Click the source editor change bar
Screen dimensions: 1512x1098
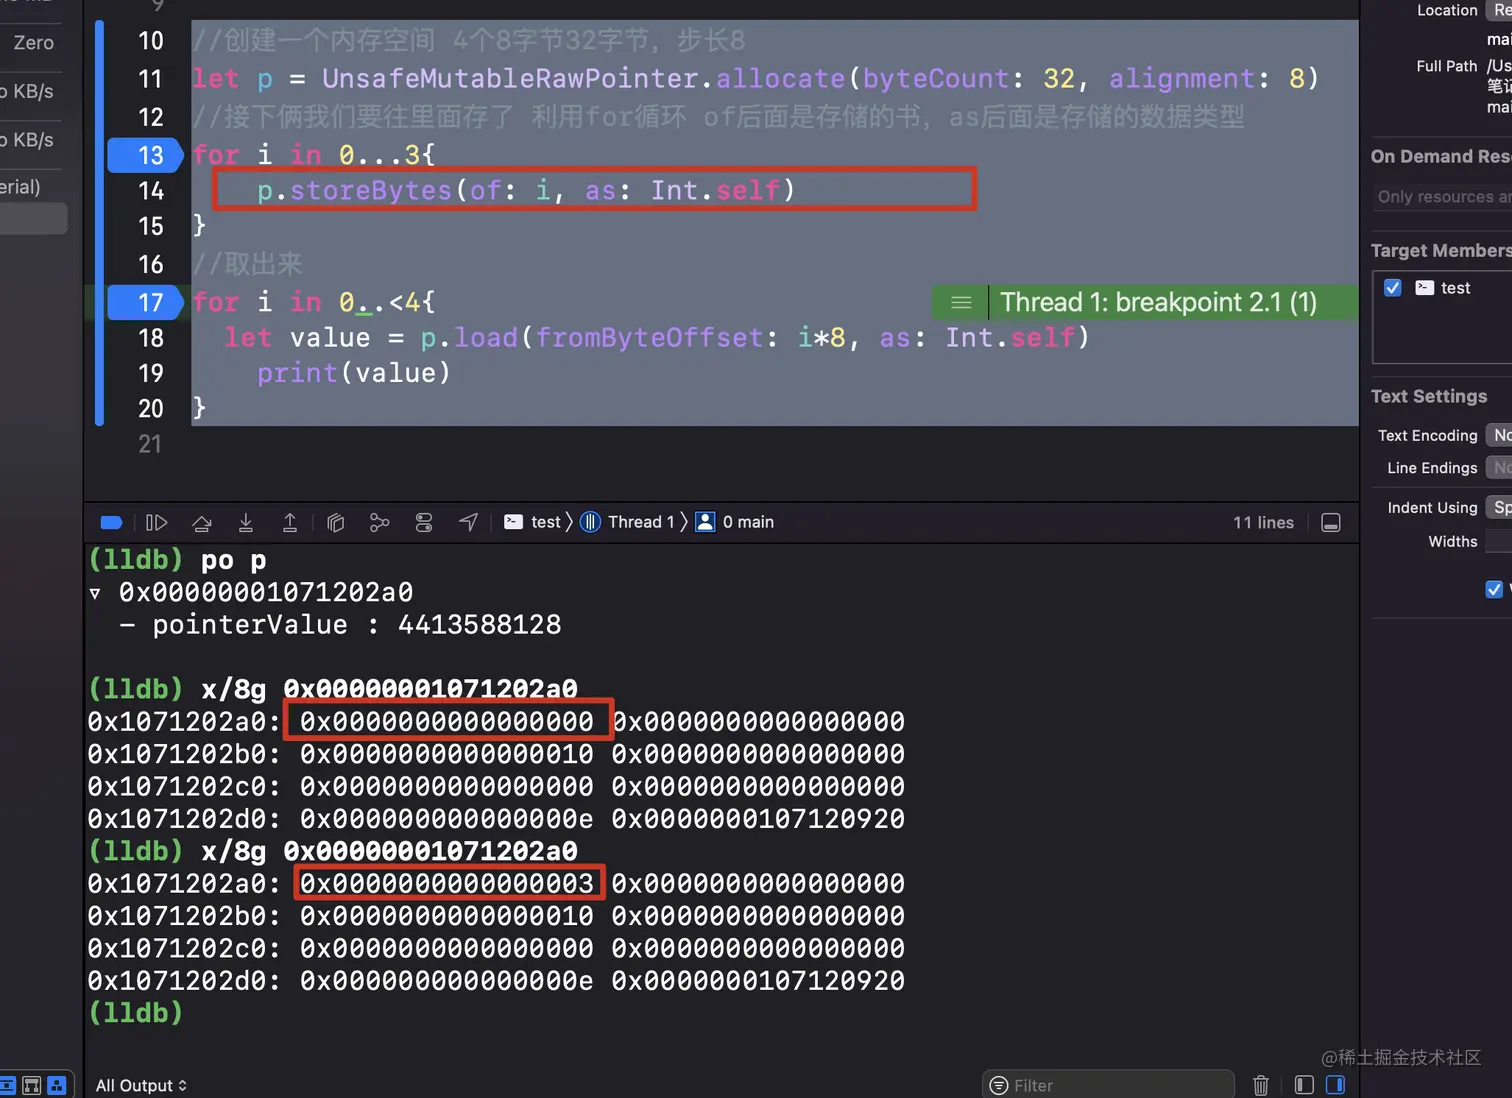click(99, 223)
